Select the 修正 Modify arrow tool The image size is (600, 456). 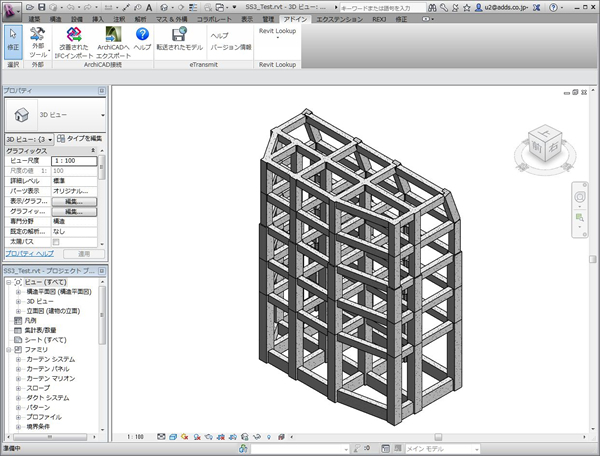(x=13, y=41)
